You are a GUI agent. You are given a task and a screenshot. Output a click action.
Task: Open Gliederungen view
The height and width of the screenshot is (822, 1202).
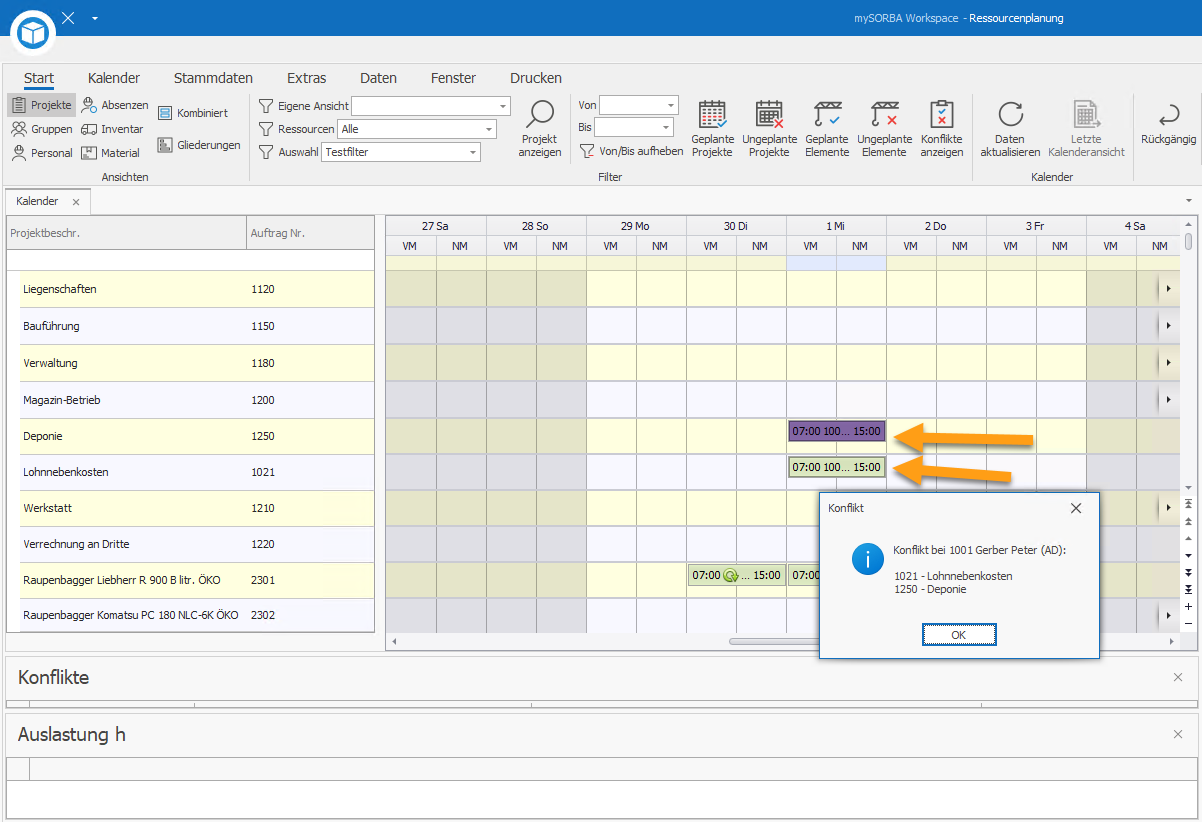(x=199, y=145)
